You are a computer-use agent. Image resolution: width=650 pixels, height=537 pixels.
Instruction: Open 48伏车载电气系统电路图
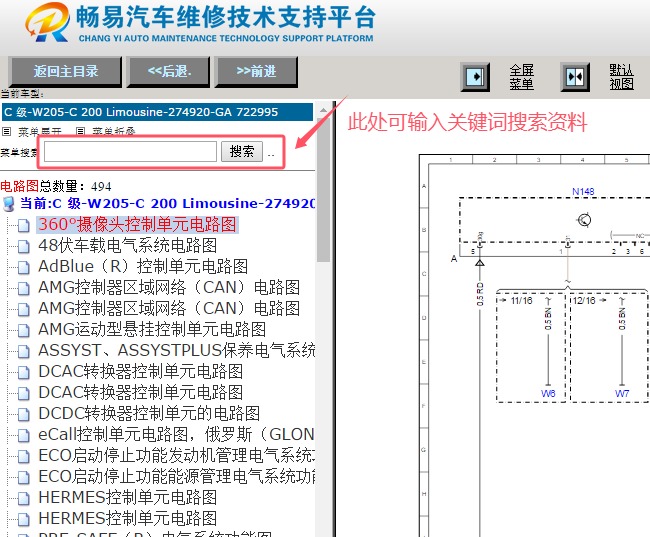(128, 245)
